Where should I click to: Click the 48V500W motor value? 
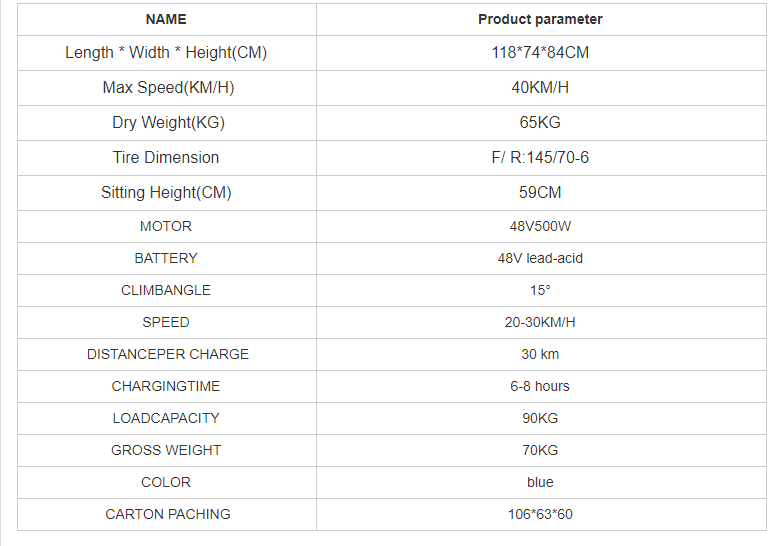pos(540,226)
